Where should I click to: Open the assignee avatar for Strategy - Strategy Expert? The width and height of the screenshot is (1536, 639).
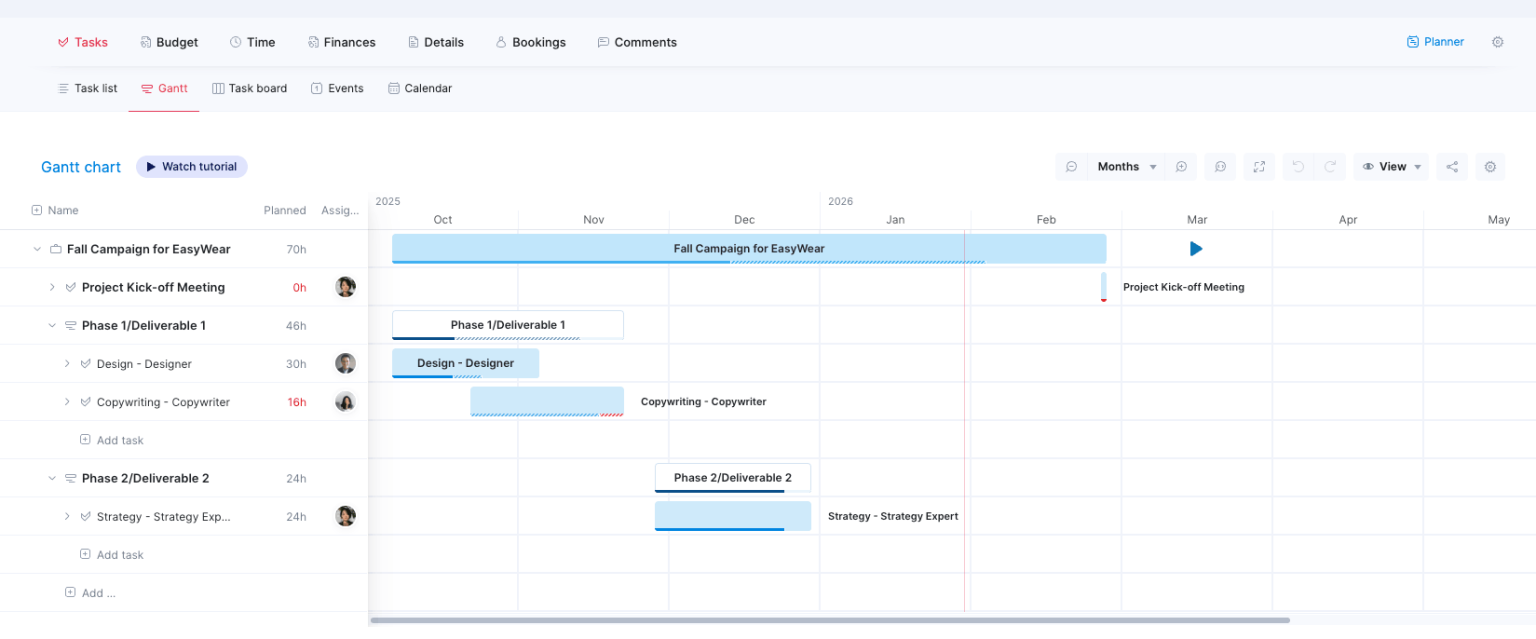[x=345, y=516]
